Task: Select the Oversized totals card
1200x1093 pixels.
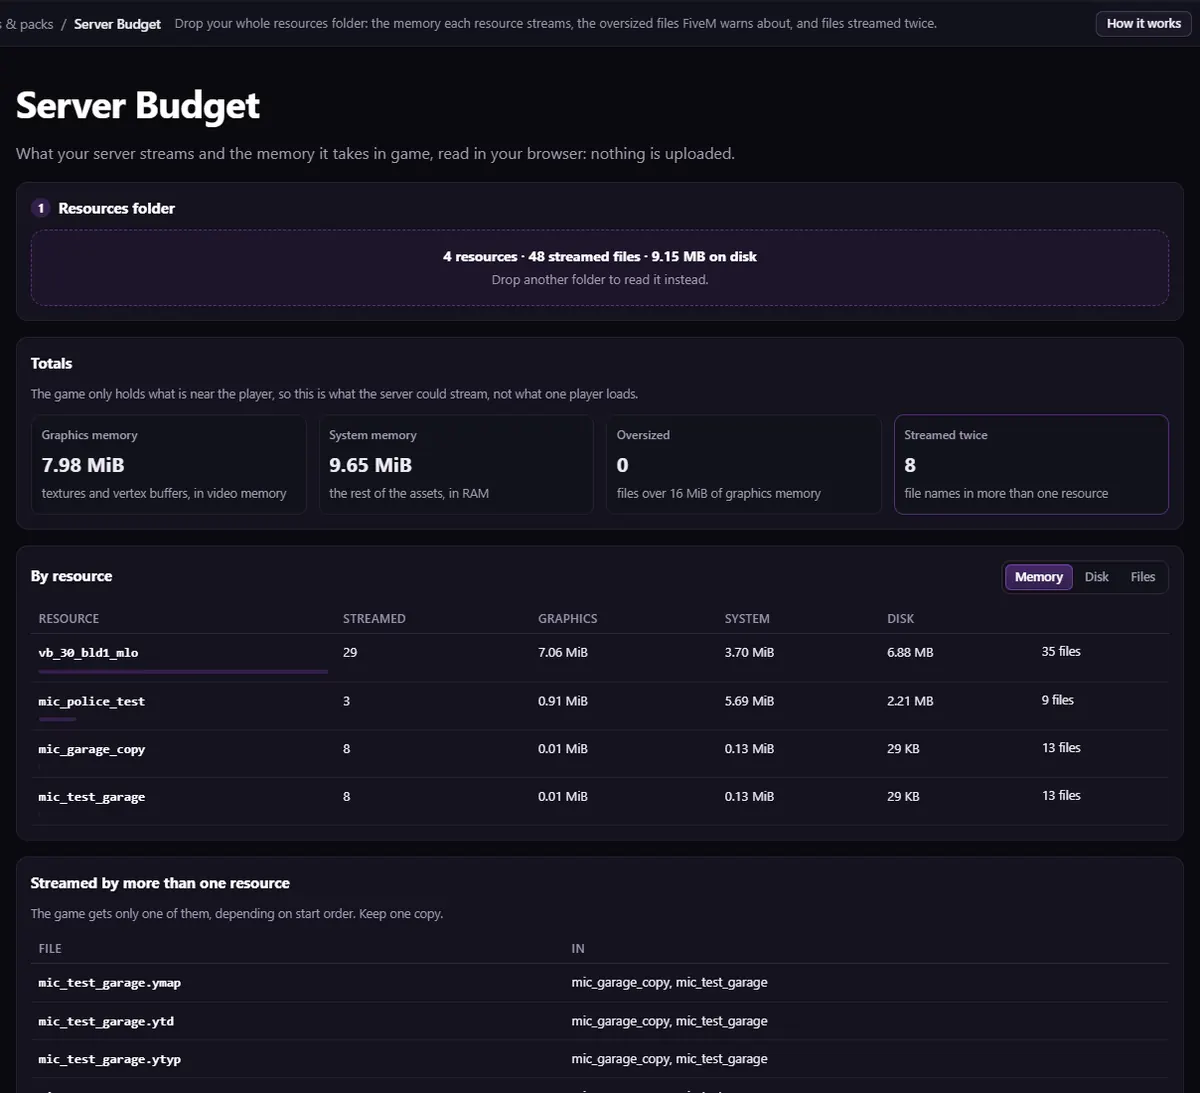Action: [x=743, y=465]
